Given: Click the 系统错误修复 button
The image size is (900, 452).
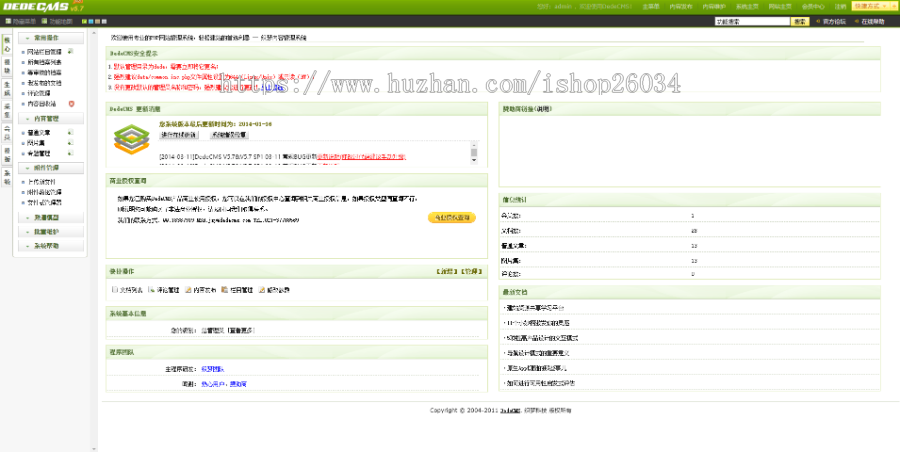Looking at the screenshot, I should 228,135.
